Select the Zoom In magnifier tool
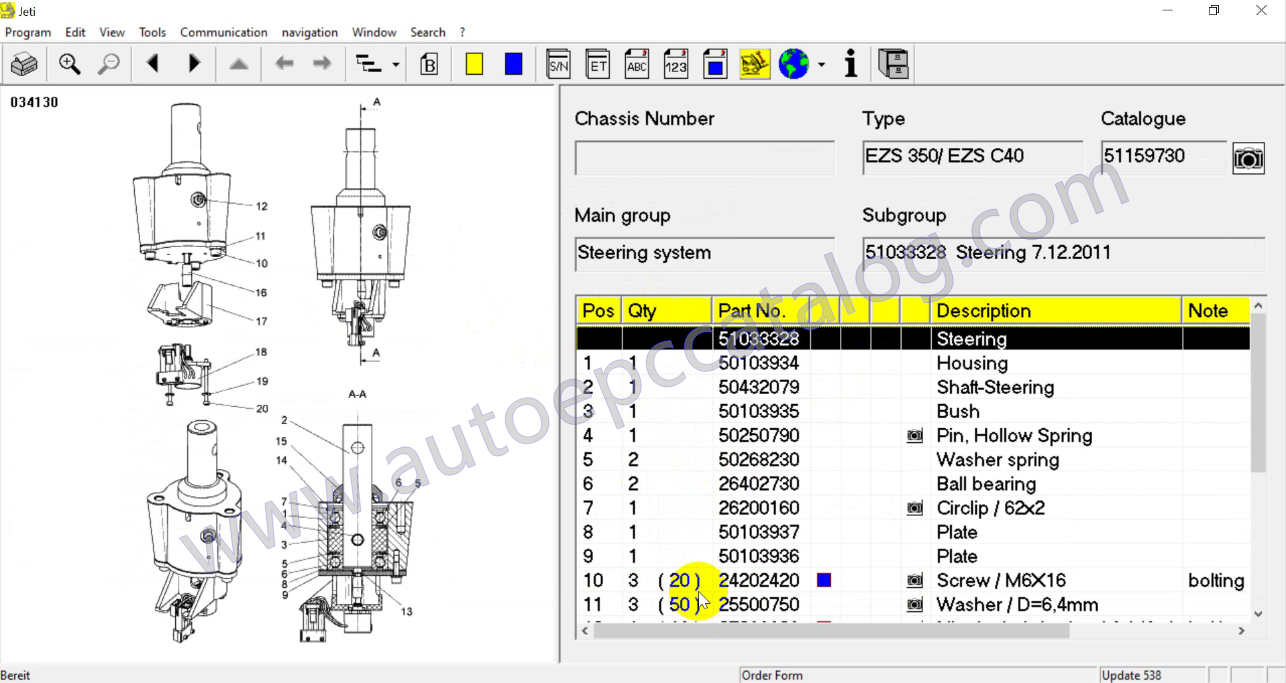1286x683 pixels. (x=69, y=63)
